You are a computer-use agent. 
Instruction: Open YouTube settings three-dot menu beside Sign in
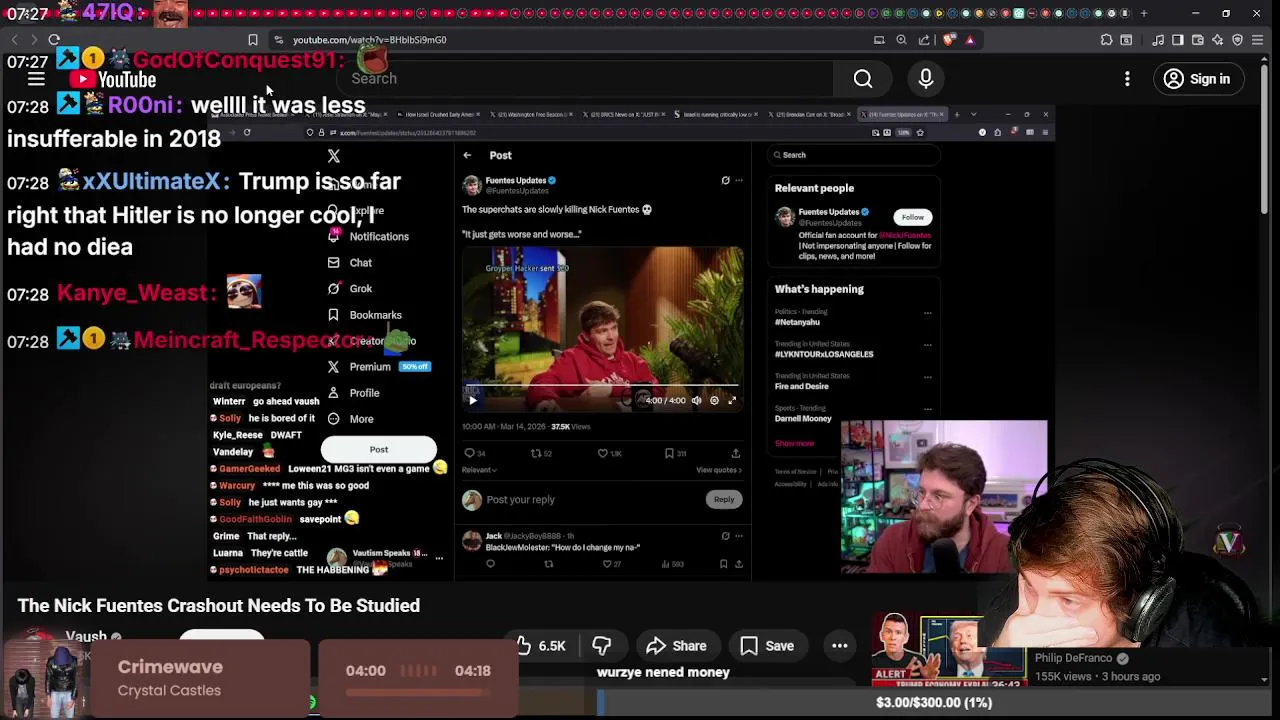1127,79
